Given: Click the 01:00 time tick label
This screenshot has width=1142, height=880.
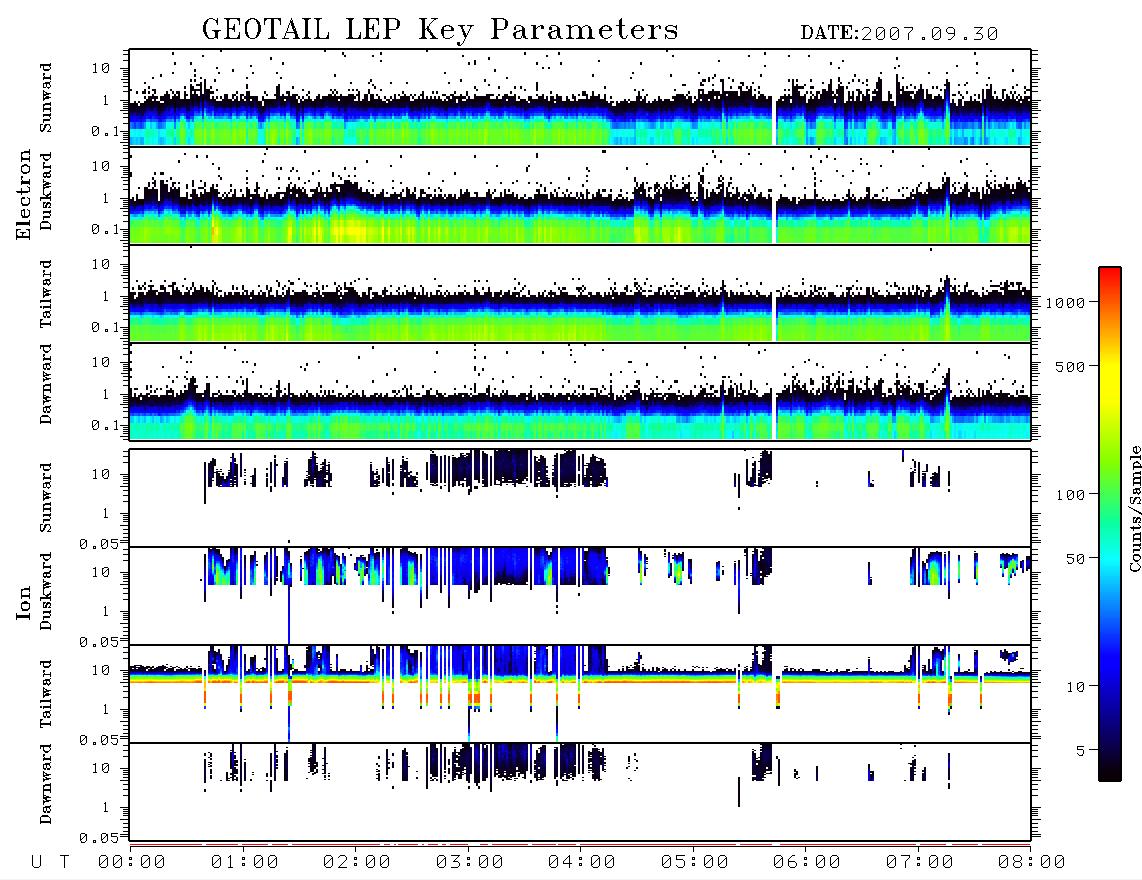Looking at the screenshot, I should tap(245, 863).
